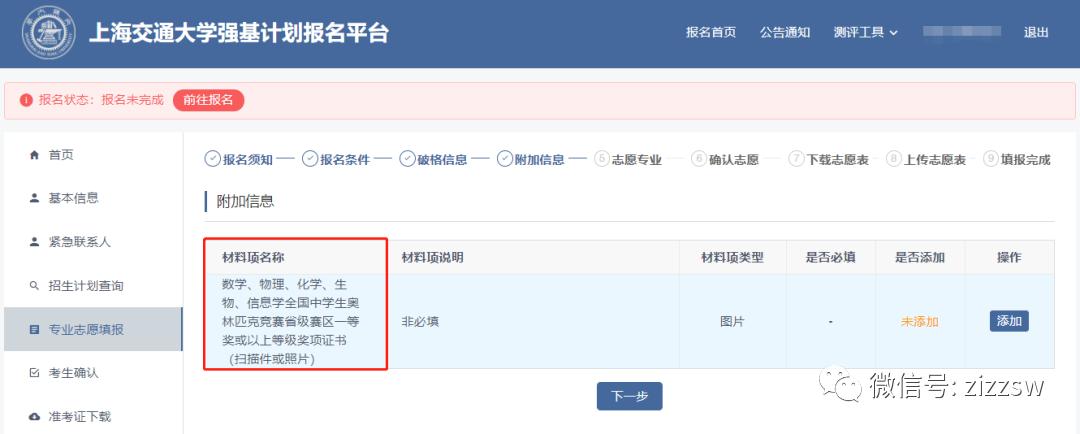Click the 附加信息 section heading

[245, 201]
